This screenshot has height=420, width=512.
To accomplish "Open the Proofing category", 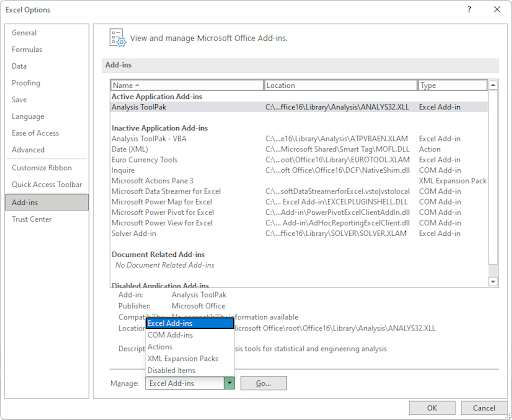I will [26, 83].
